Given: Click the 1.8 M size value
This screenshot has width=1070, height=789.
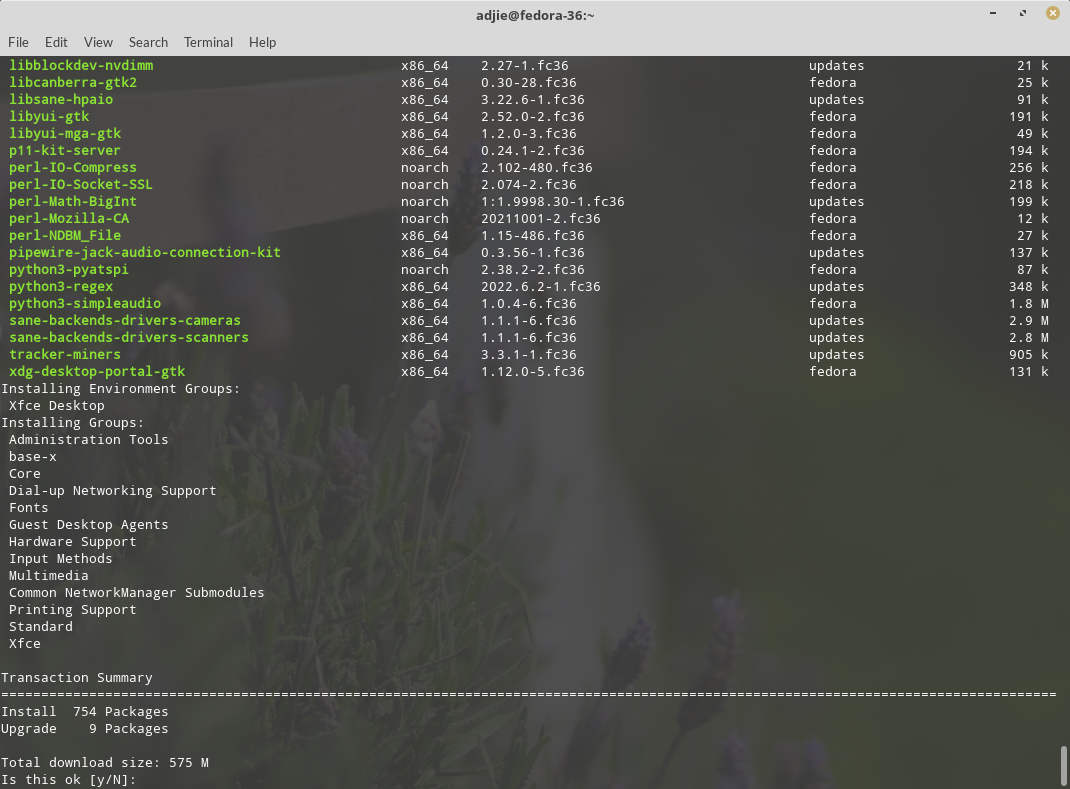Looking at the screenshot, I should point(1029,304).
